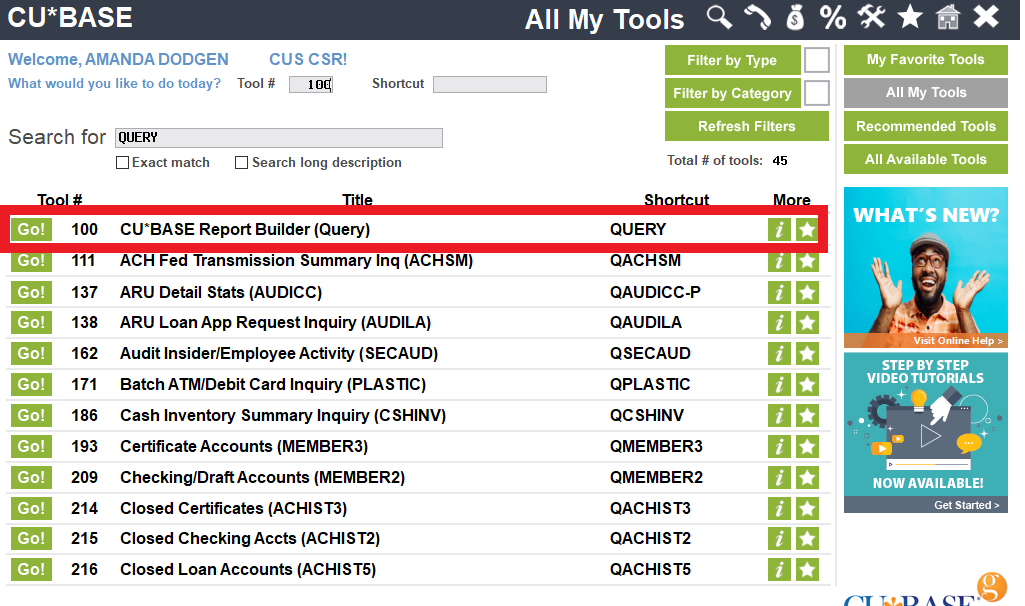Open the What's New online help banner
The image size is (1025, 606).
(x=925, y=267)
